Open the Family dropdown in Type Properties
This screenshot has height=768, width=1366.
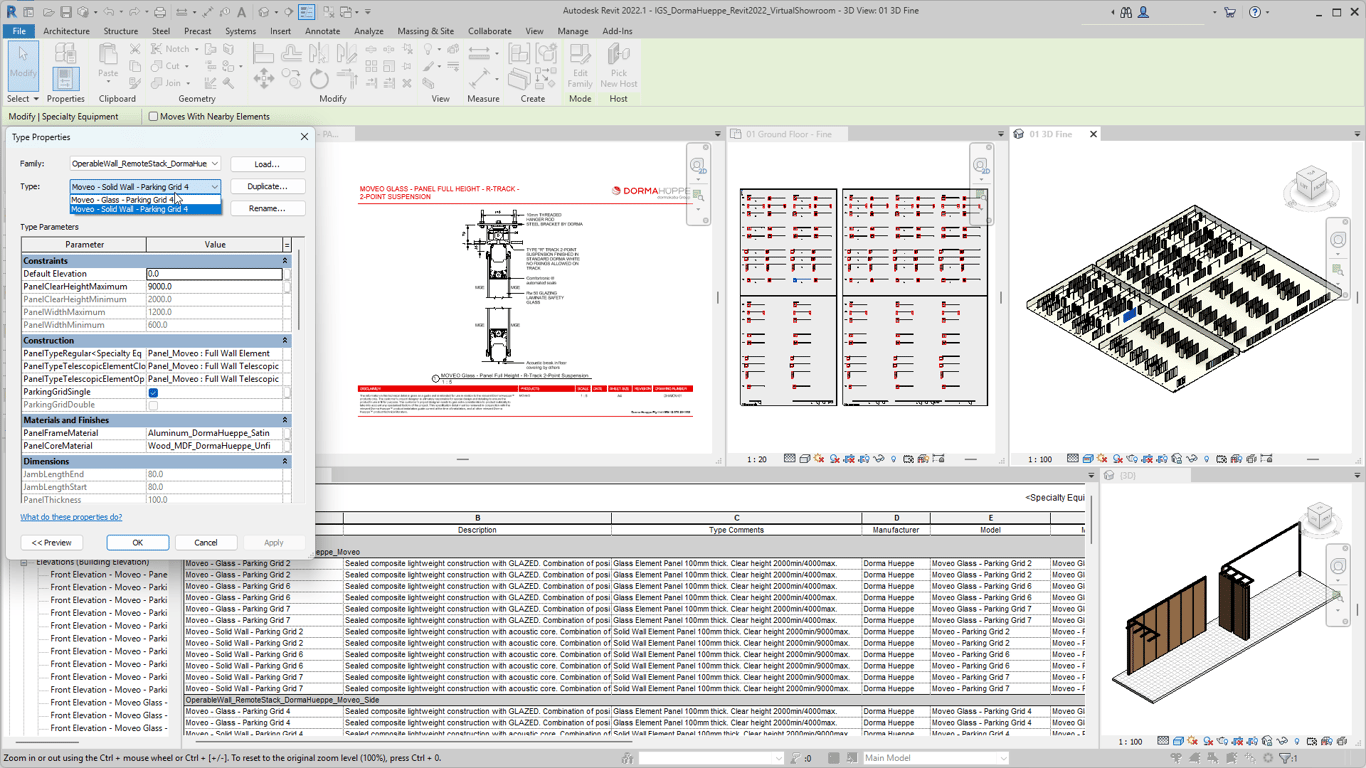[145, 164]
